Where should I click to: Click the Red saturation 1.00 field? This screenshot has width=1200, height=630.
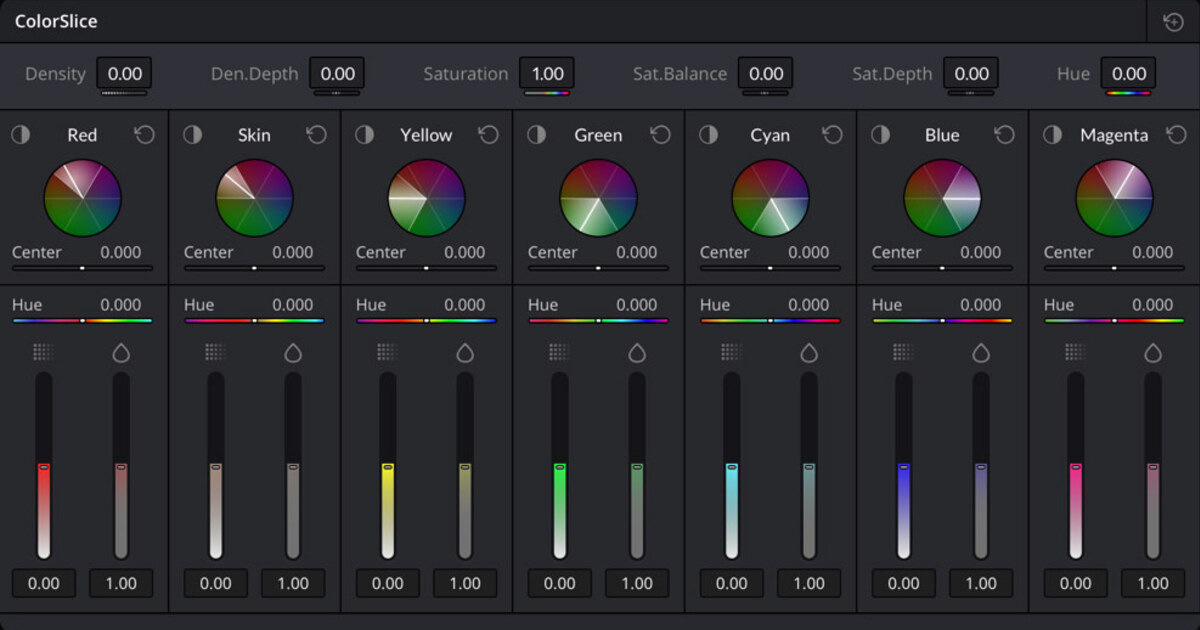[121, 583]
